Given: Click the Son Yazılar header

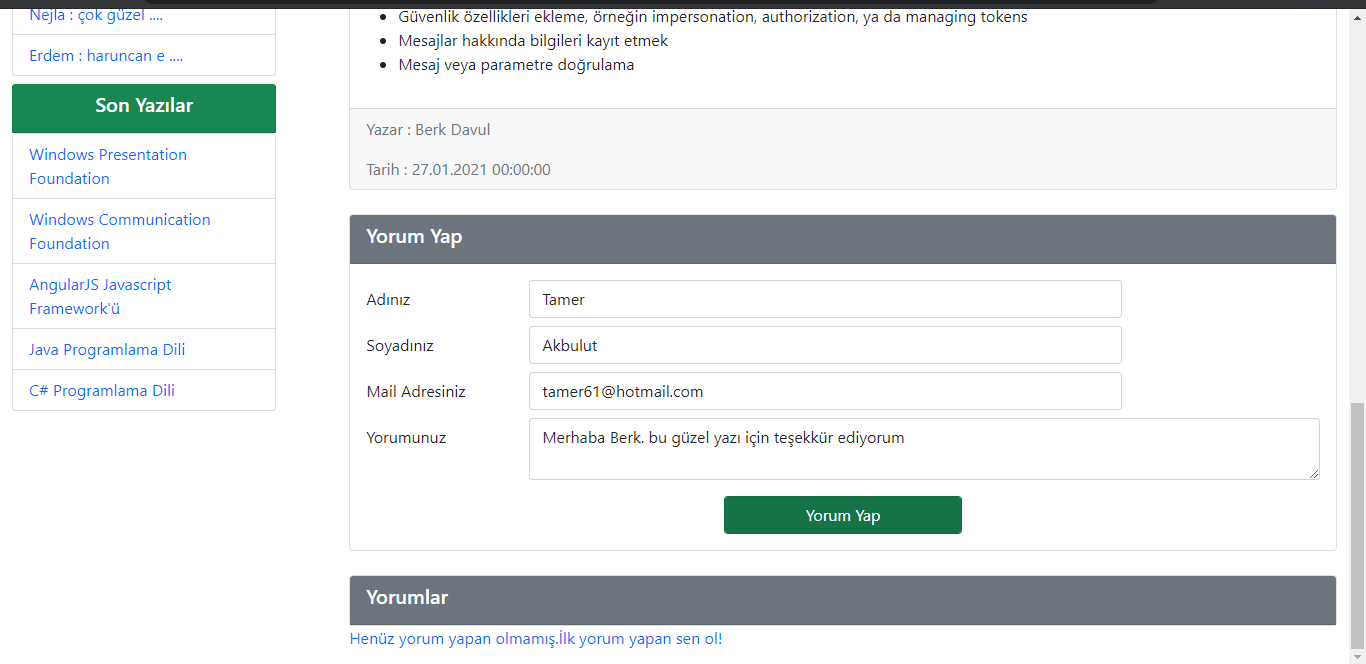Looking at the screenshot, I should (144, 107).
